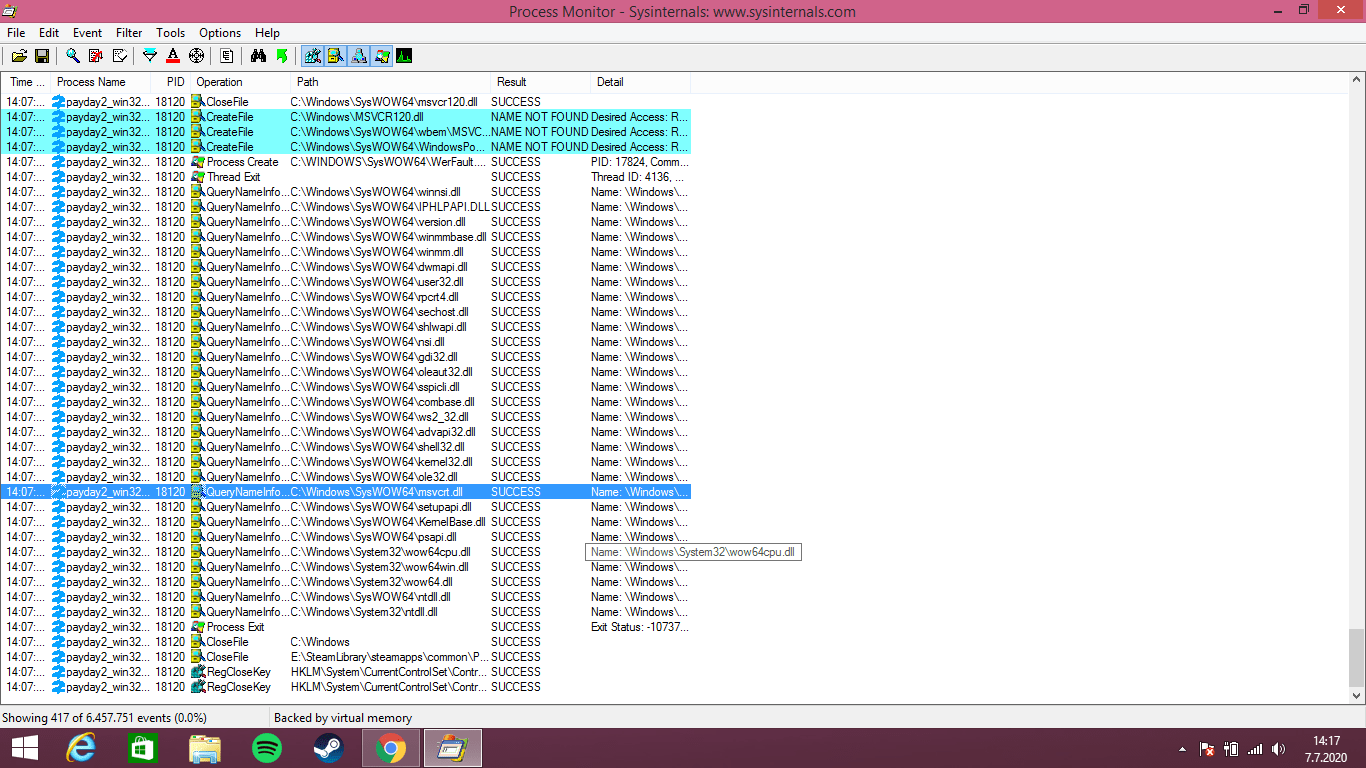Click the battery tray icon
1366x768 pixels.
pyautogui.click(x=1231, y=749)
